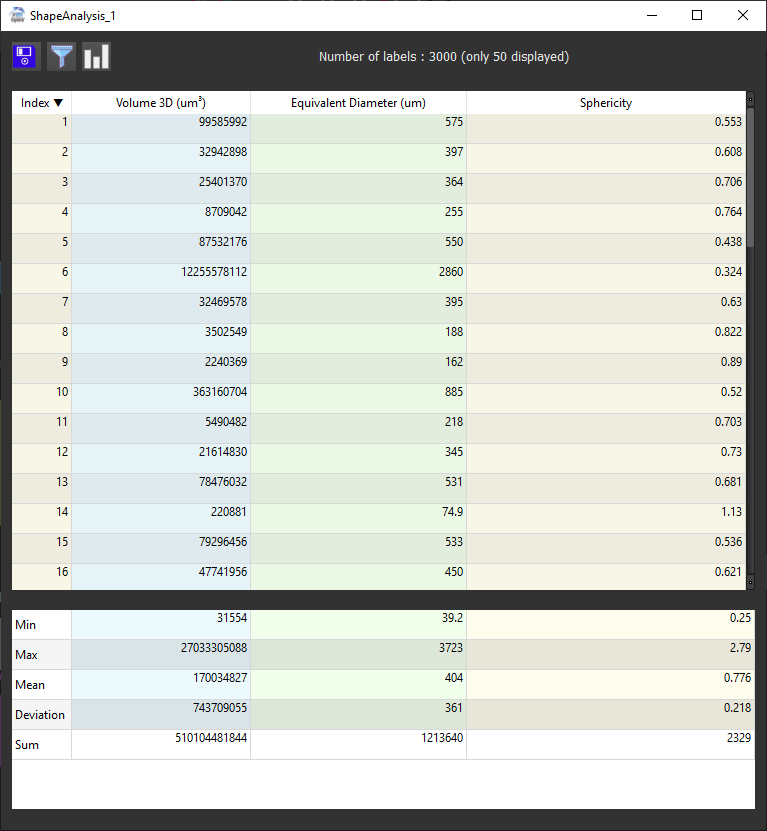Sort by Volume 3D column header
Image resolution: width=767 pixels, height=831 pixels.
(x=161, y=103)
